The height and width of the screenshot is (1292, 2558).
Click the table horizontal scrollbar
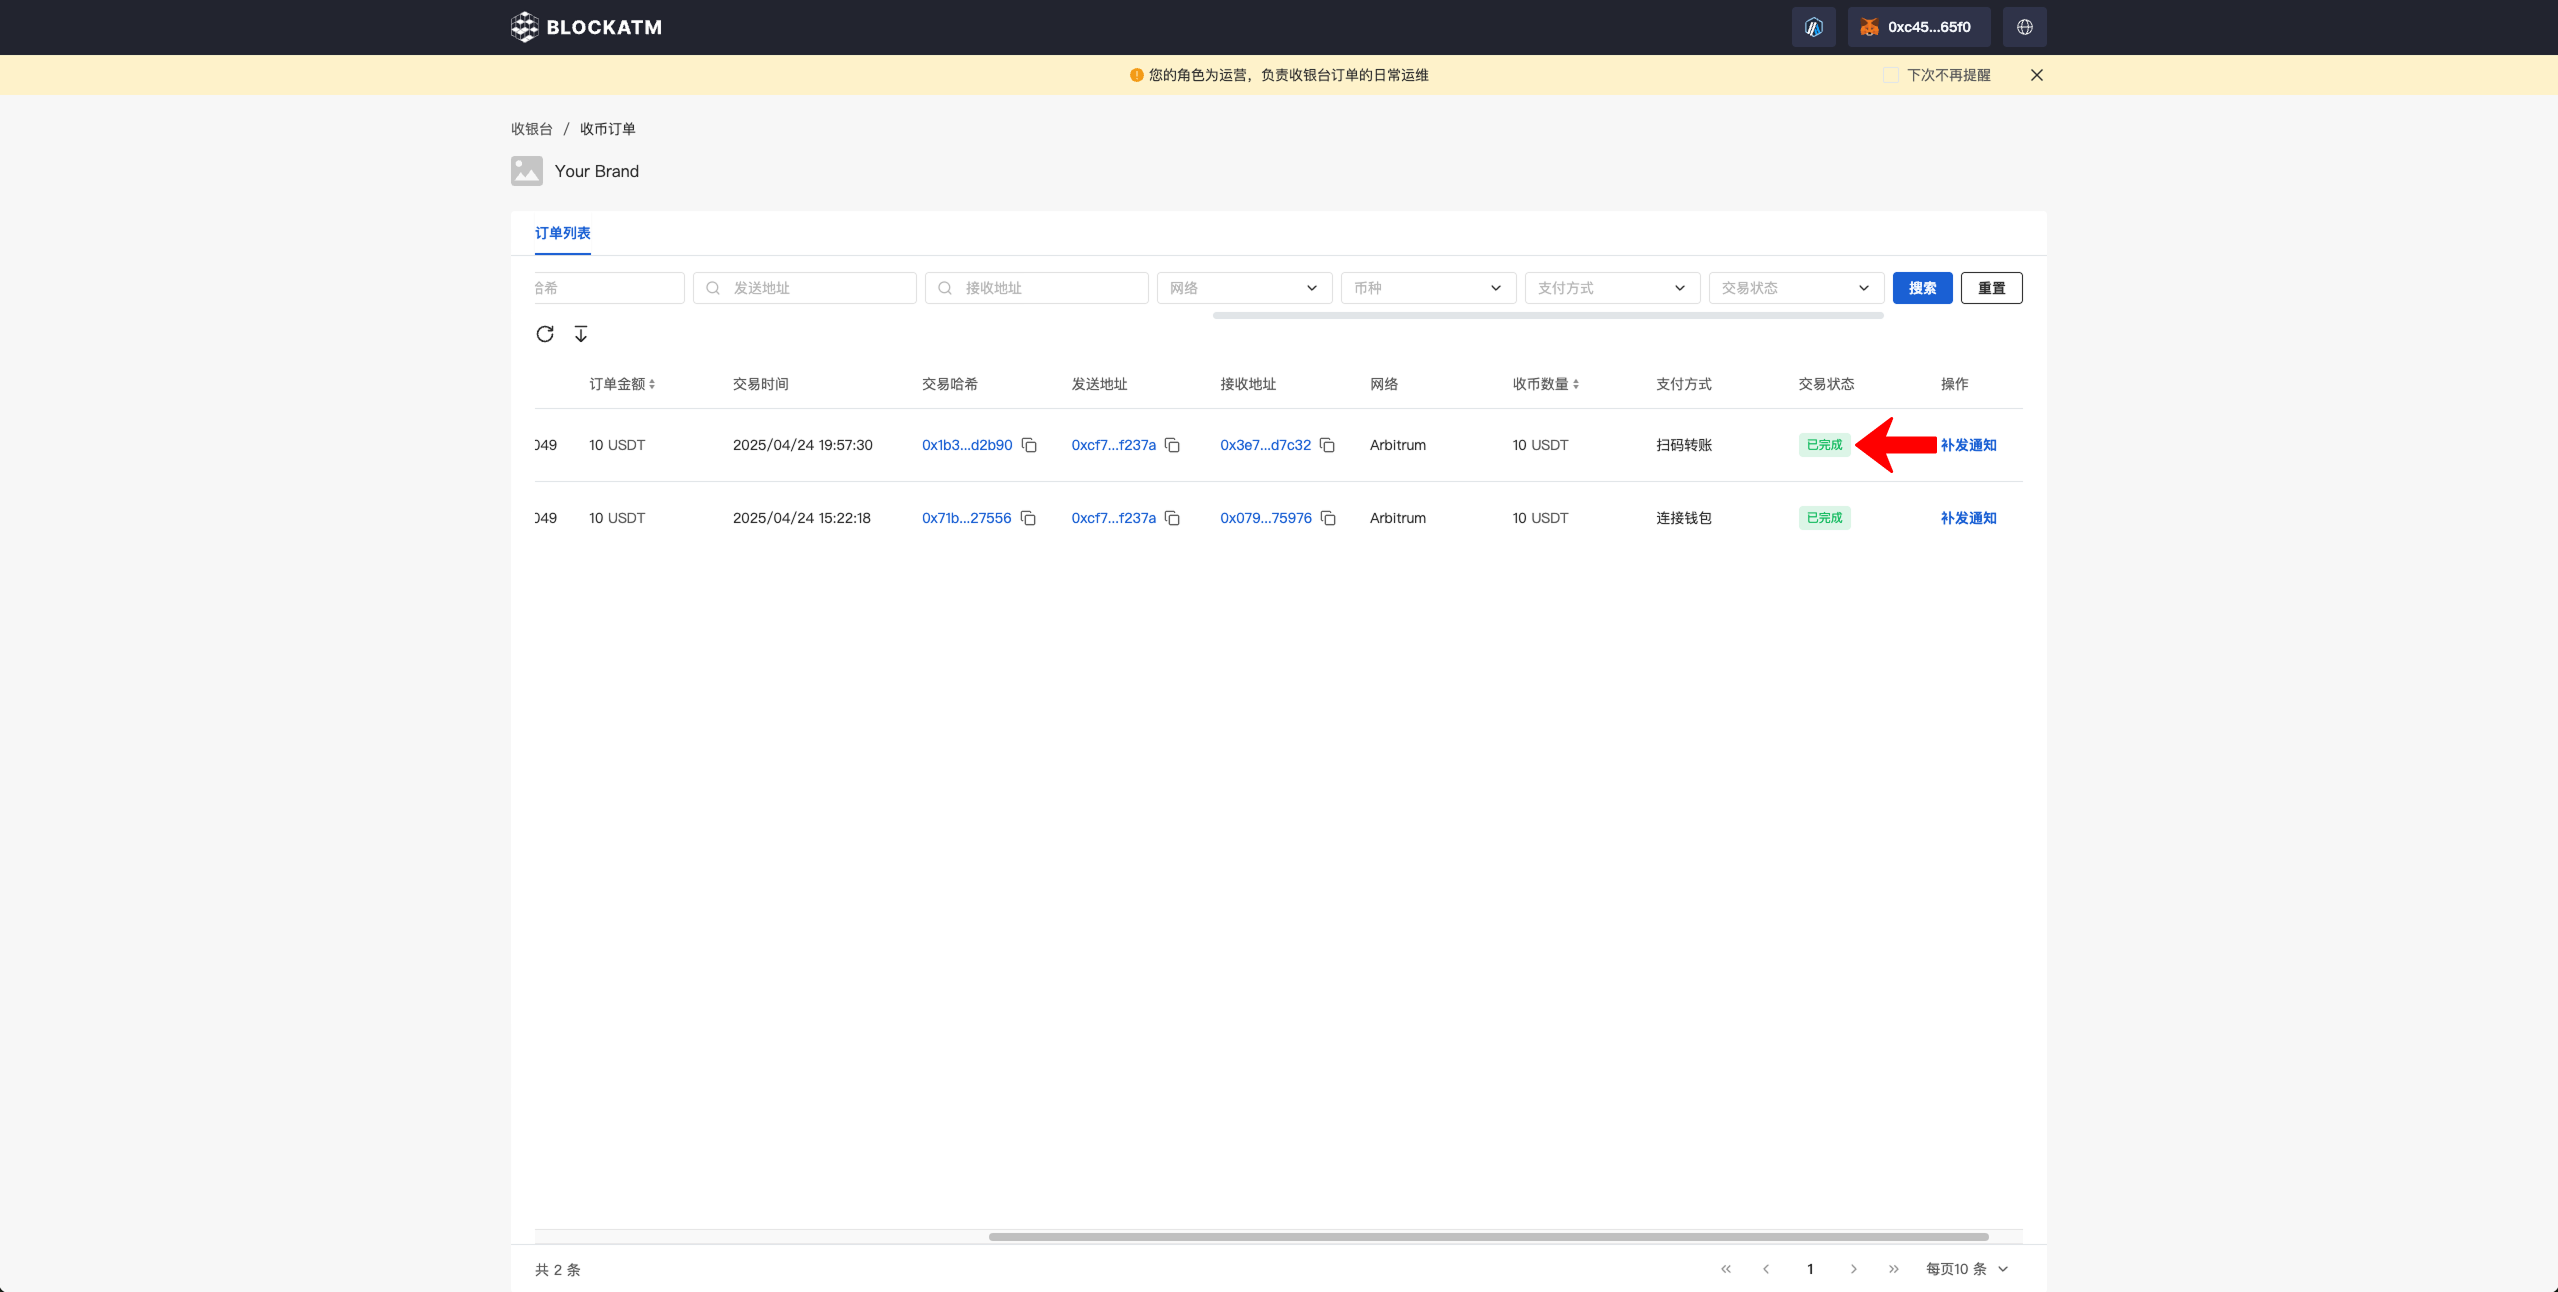1487,1237
